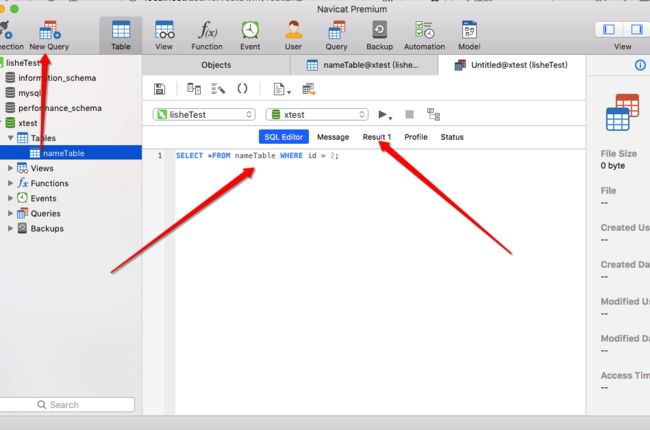
Task: Open the lisheTest connection dropdown
Action: coord(204,114)
